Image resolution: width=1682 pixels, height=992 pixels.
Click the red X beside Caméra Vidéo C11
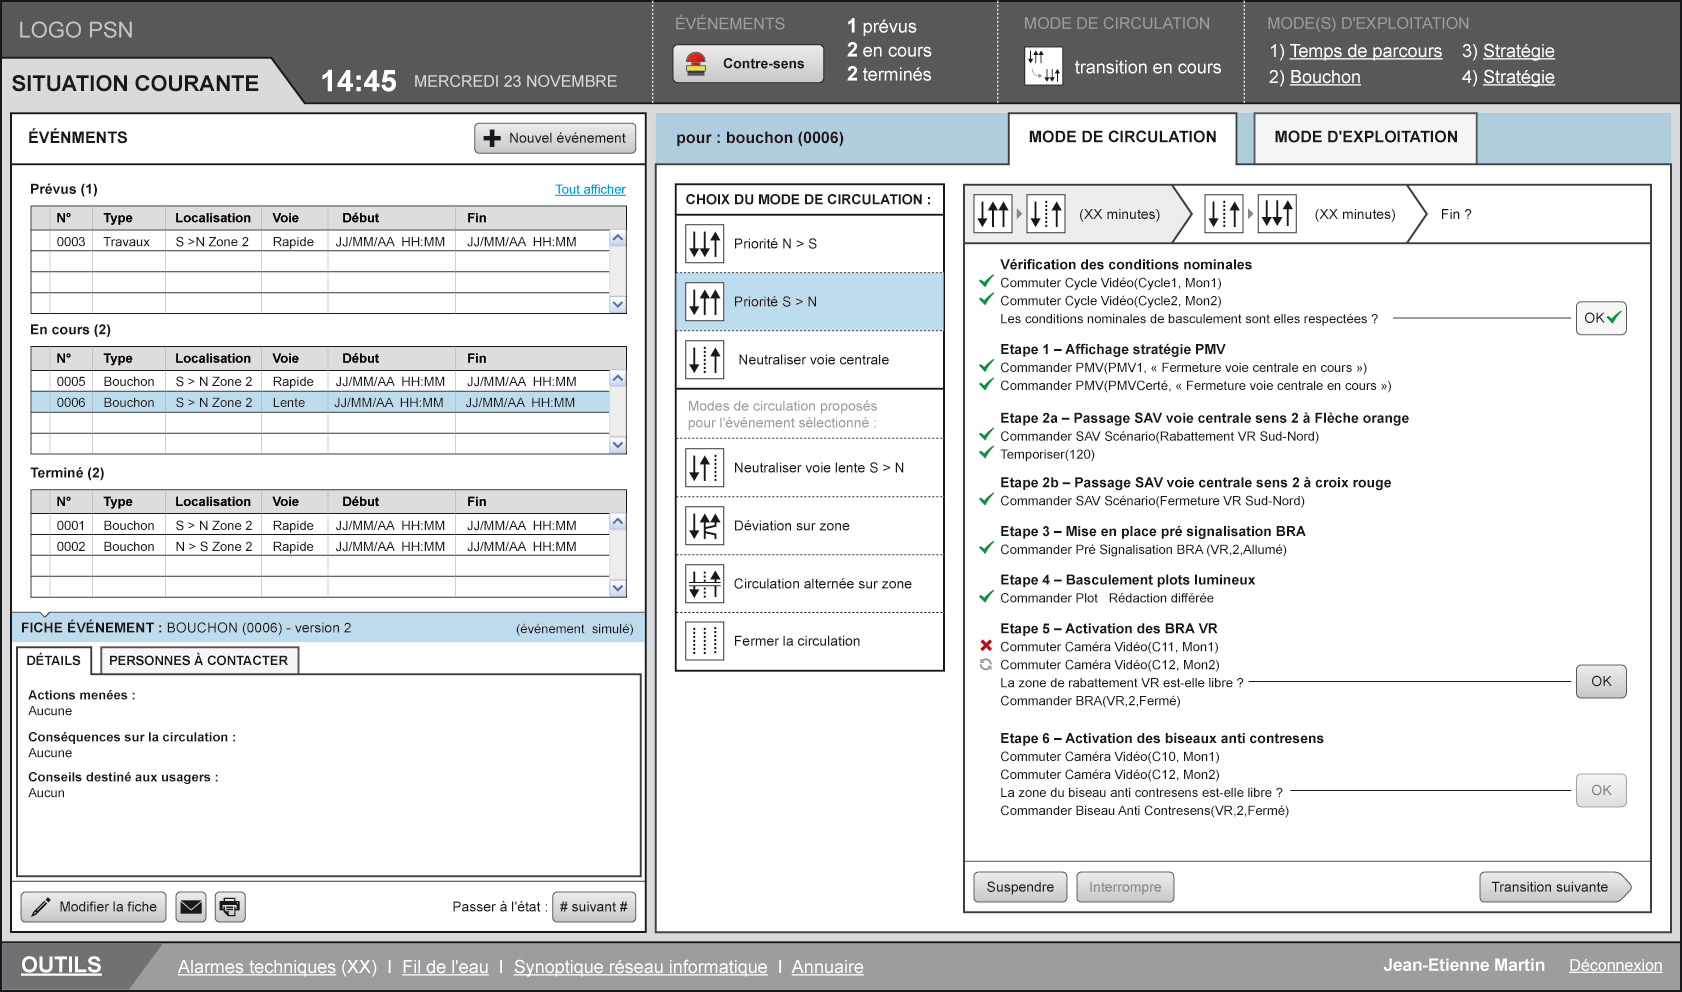click(x=986, y=646)
